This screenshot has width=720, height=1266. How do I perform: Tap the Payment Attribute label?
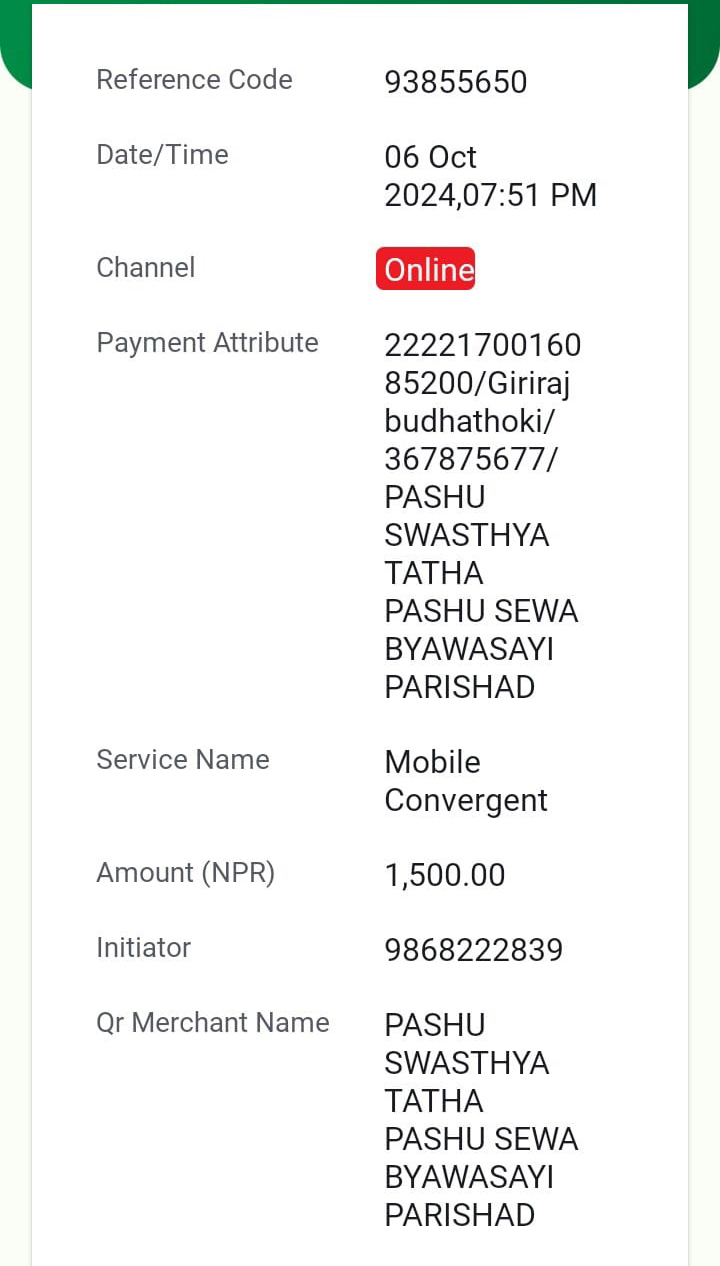(207, 343)
